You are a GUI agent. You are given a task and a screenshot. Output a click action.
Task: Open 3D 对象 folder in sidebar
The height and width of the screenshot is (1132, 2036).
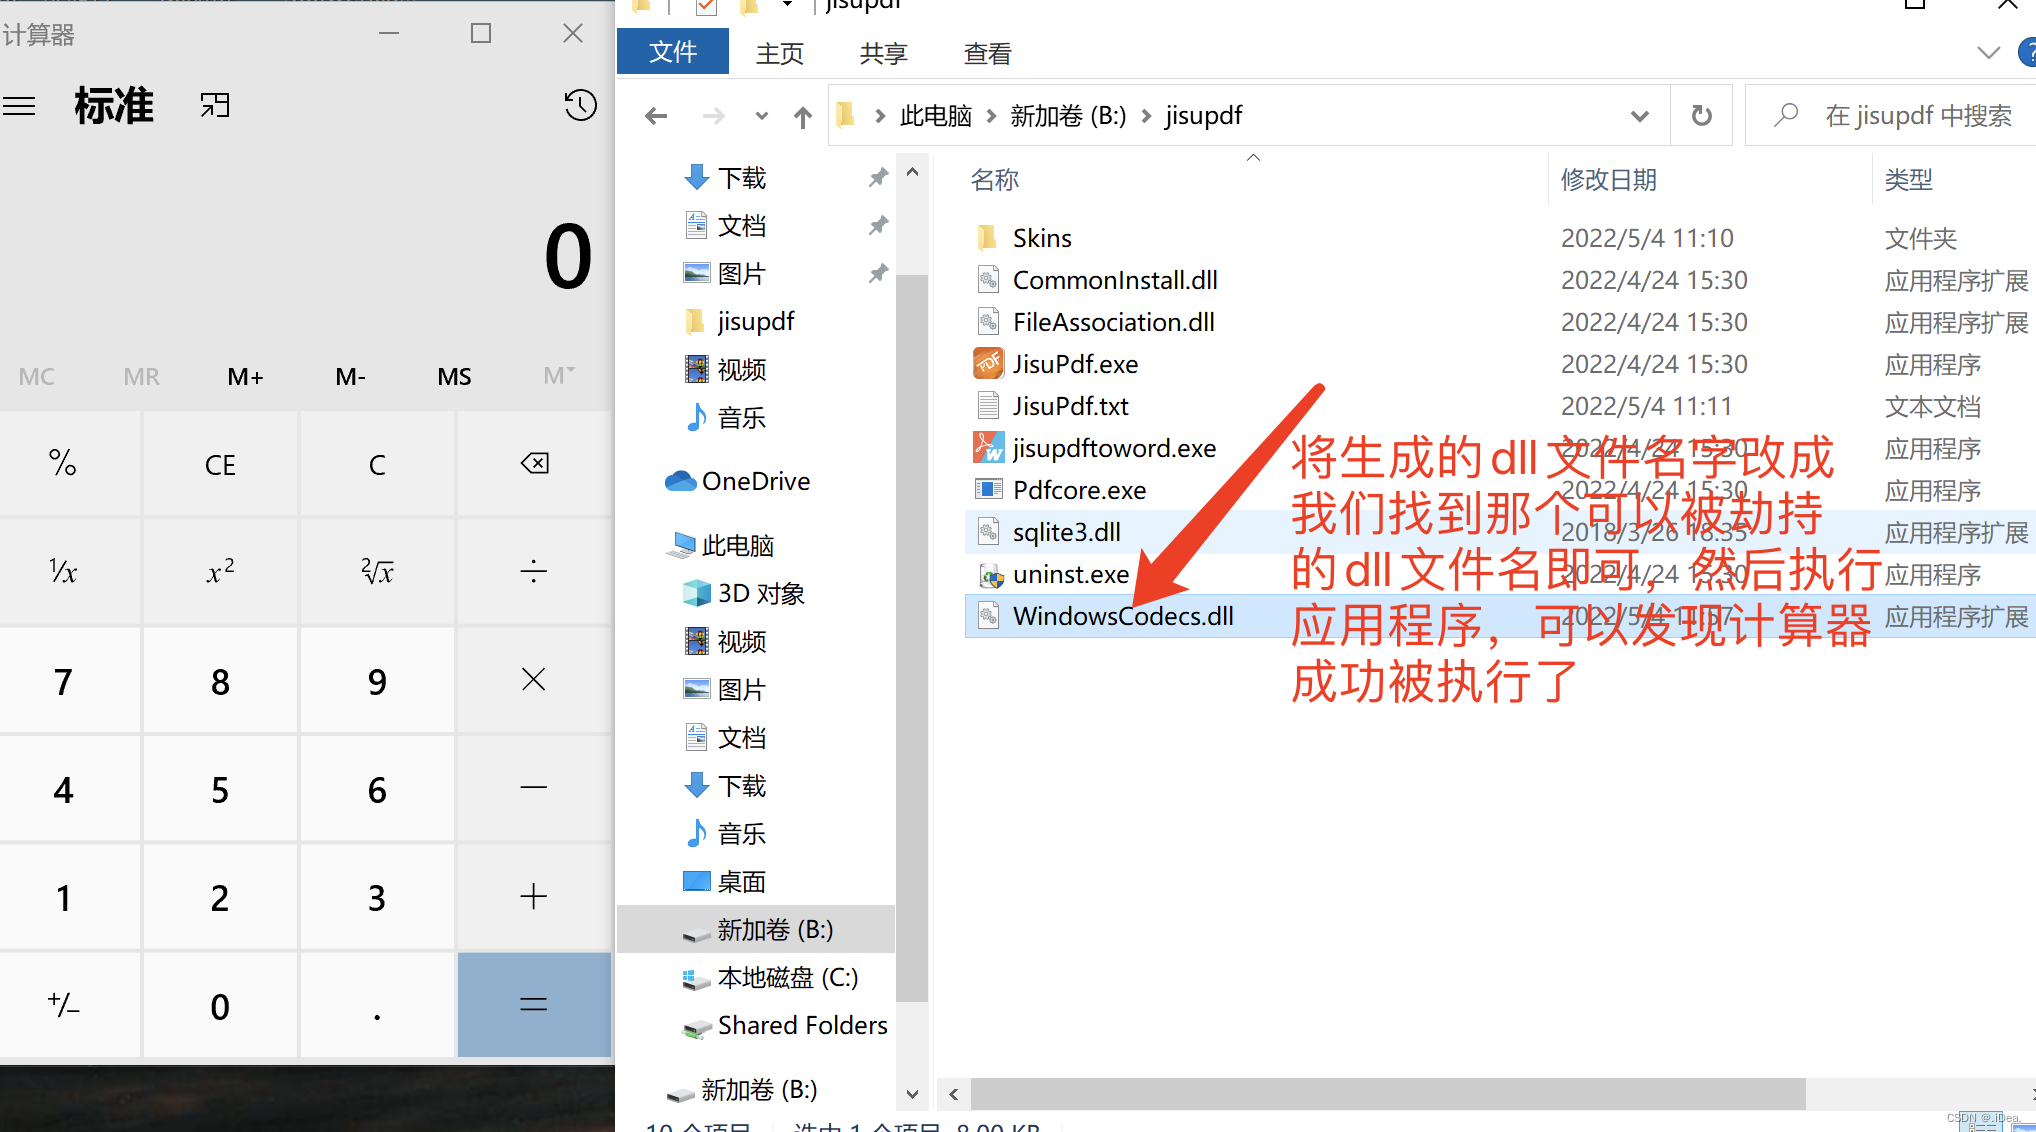click(x=761, y=593)
